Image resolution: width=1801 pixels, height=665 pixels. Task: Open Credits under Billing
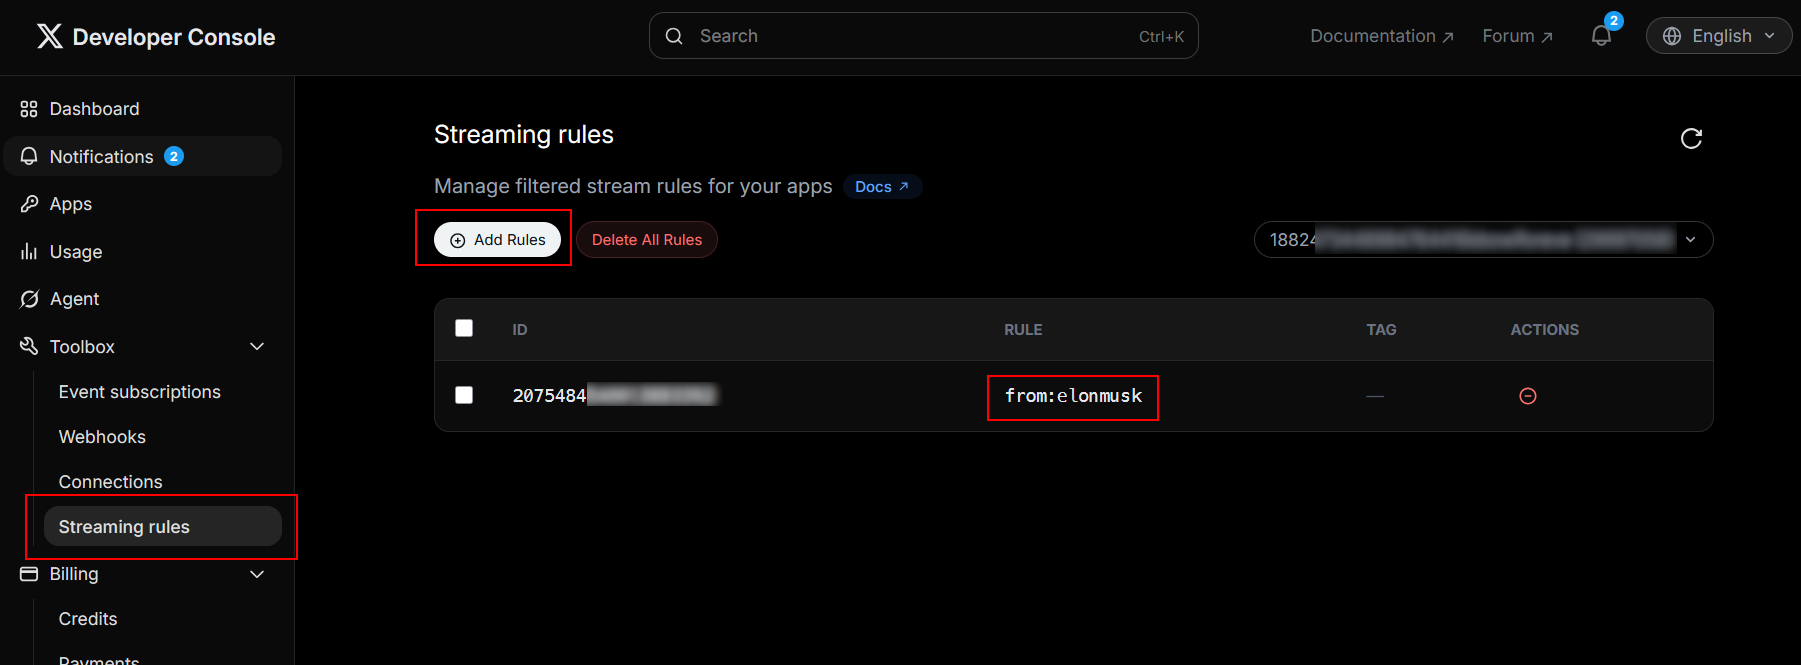[88, 619]
